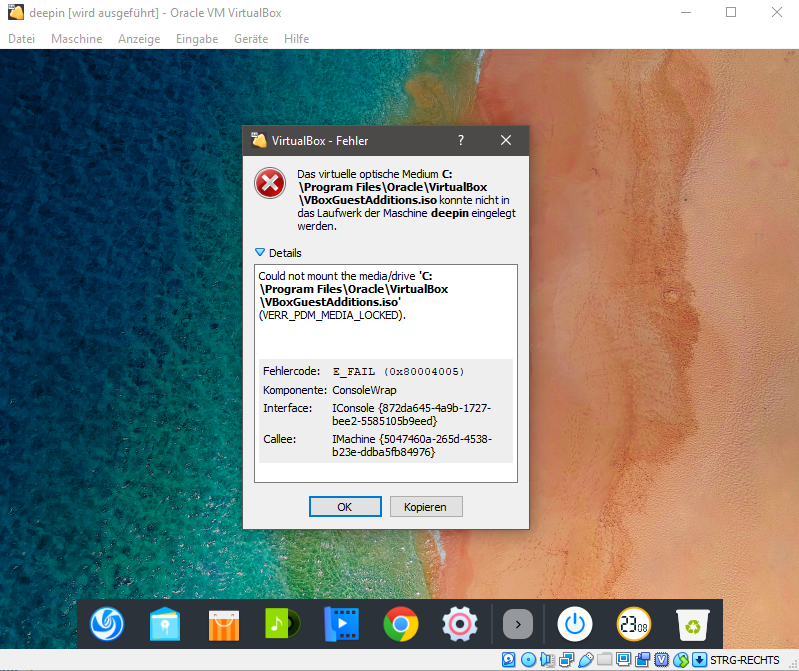Viewport: 799px width, 671px height.
Task: Click the dialog help question mark
Action: point(461,140)
